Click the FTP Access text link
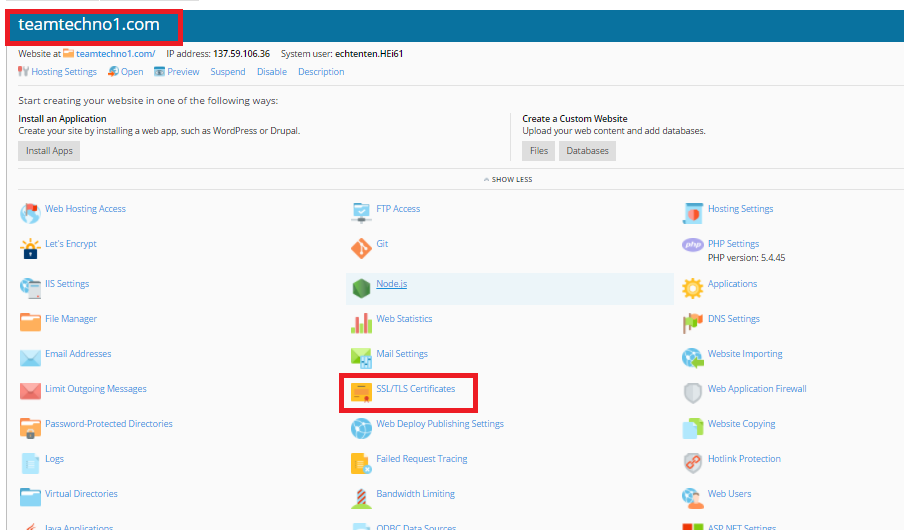Image resolution: width=904 pixels, height=530 pixels. [398, 209]
